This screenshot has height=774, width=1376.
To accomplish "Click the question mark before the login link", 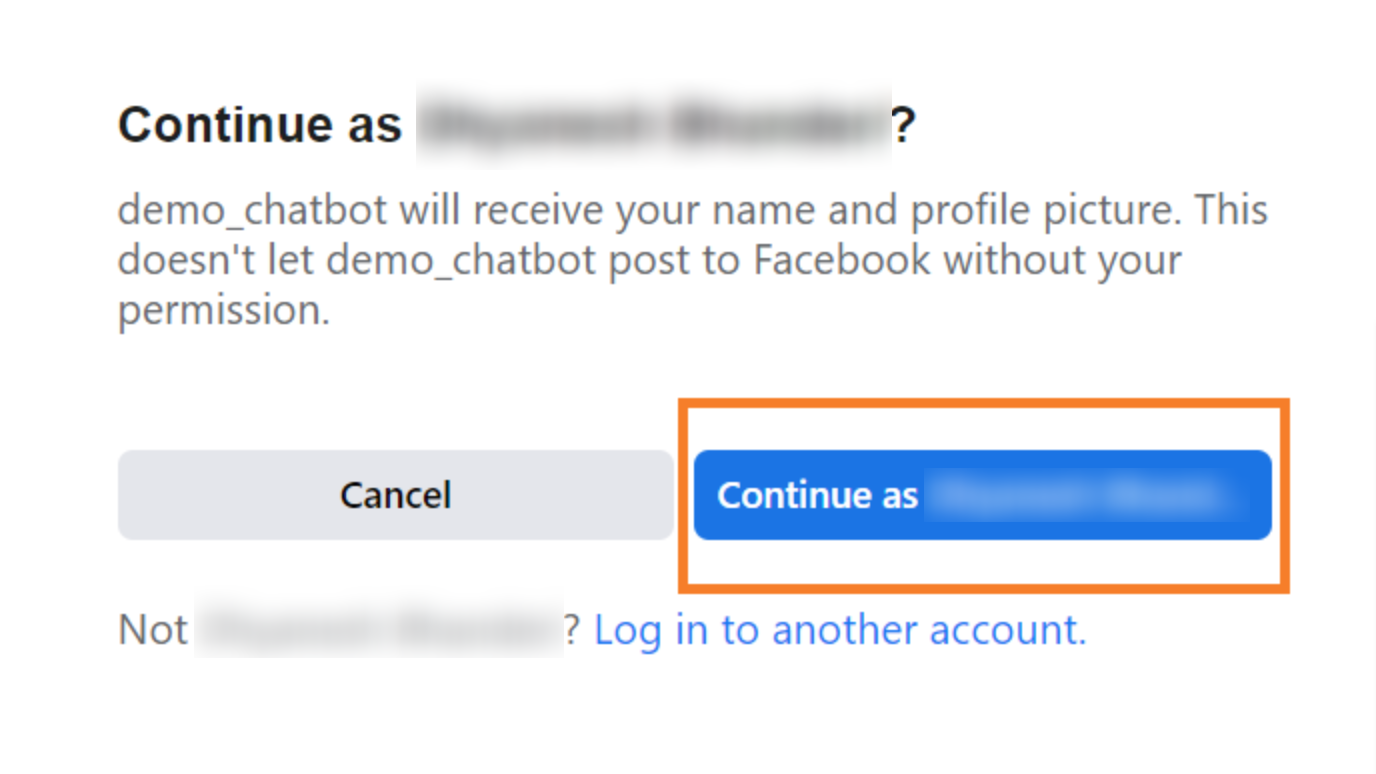I will (573, 630).
